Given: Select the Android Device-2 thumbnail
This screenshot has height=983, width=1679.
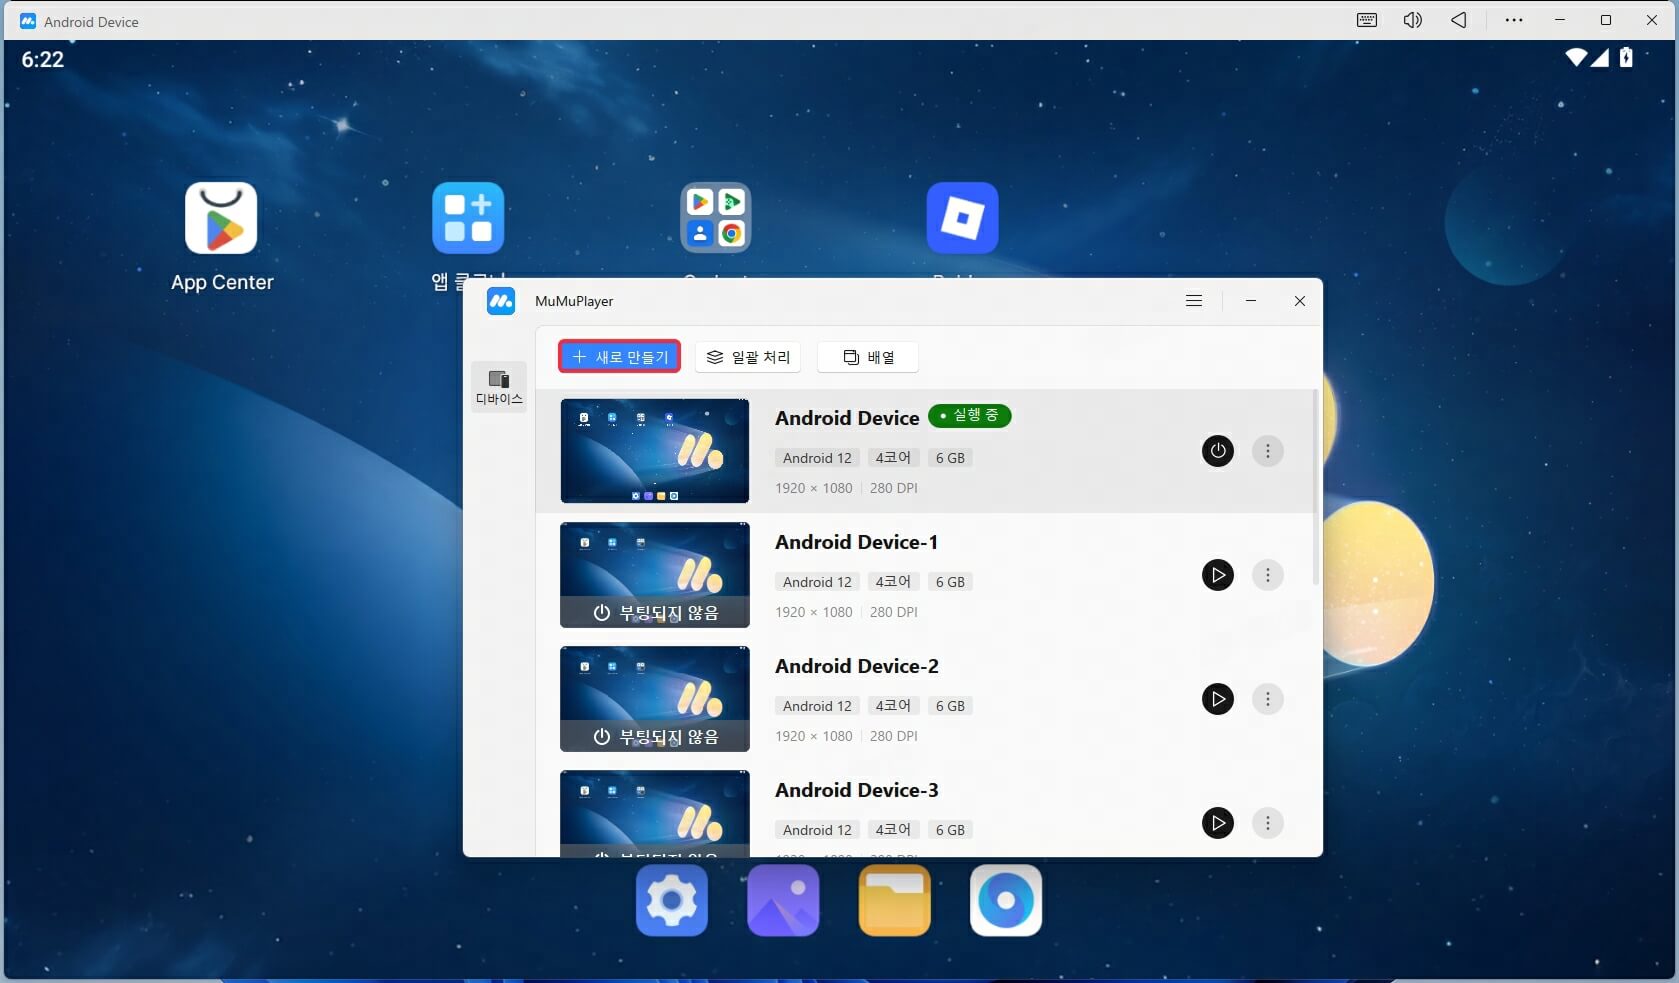Looking at the screenshot, I should coord(655,699).
